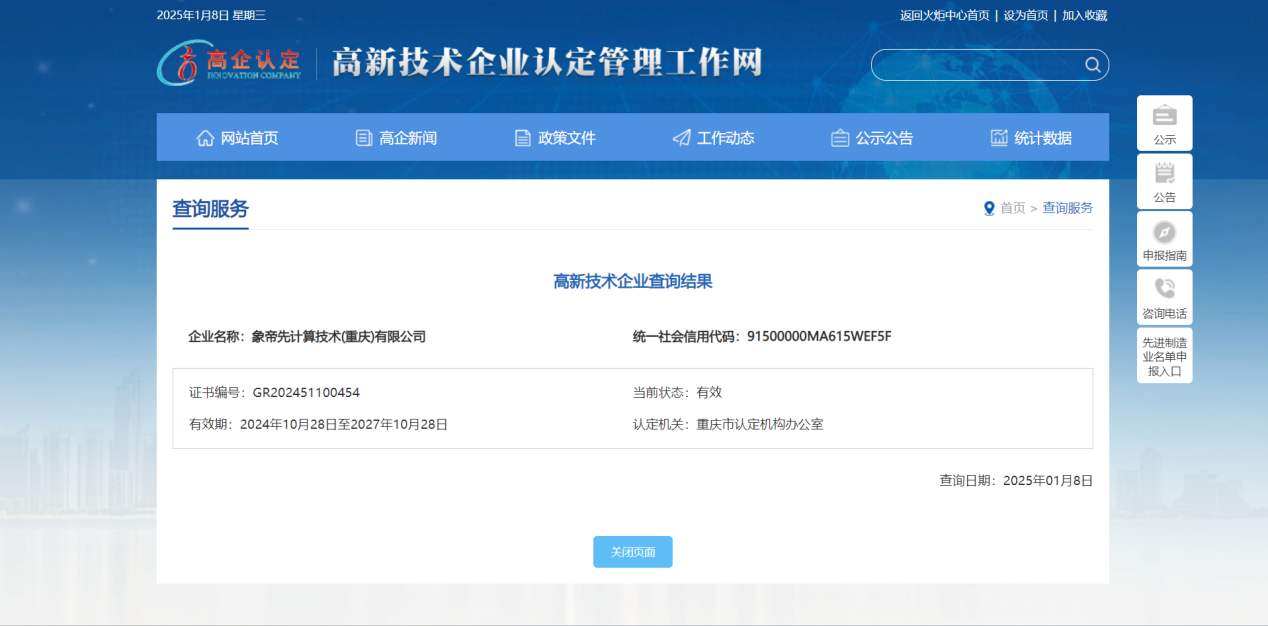
Task: Click the 加入收藏 link
Action: tap(1084, 15)
